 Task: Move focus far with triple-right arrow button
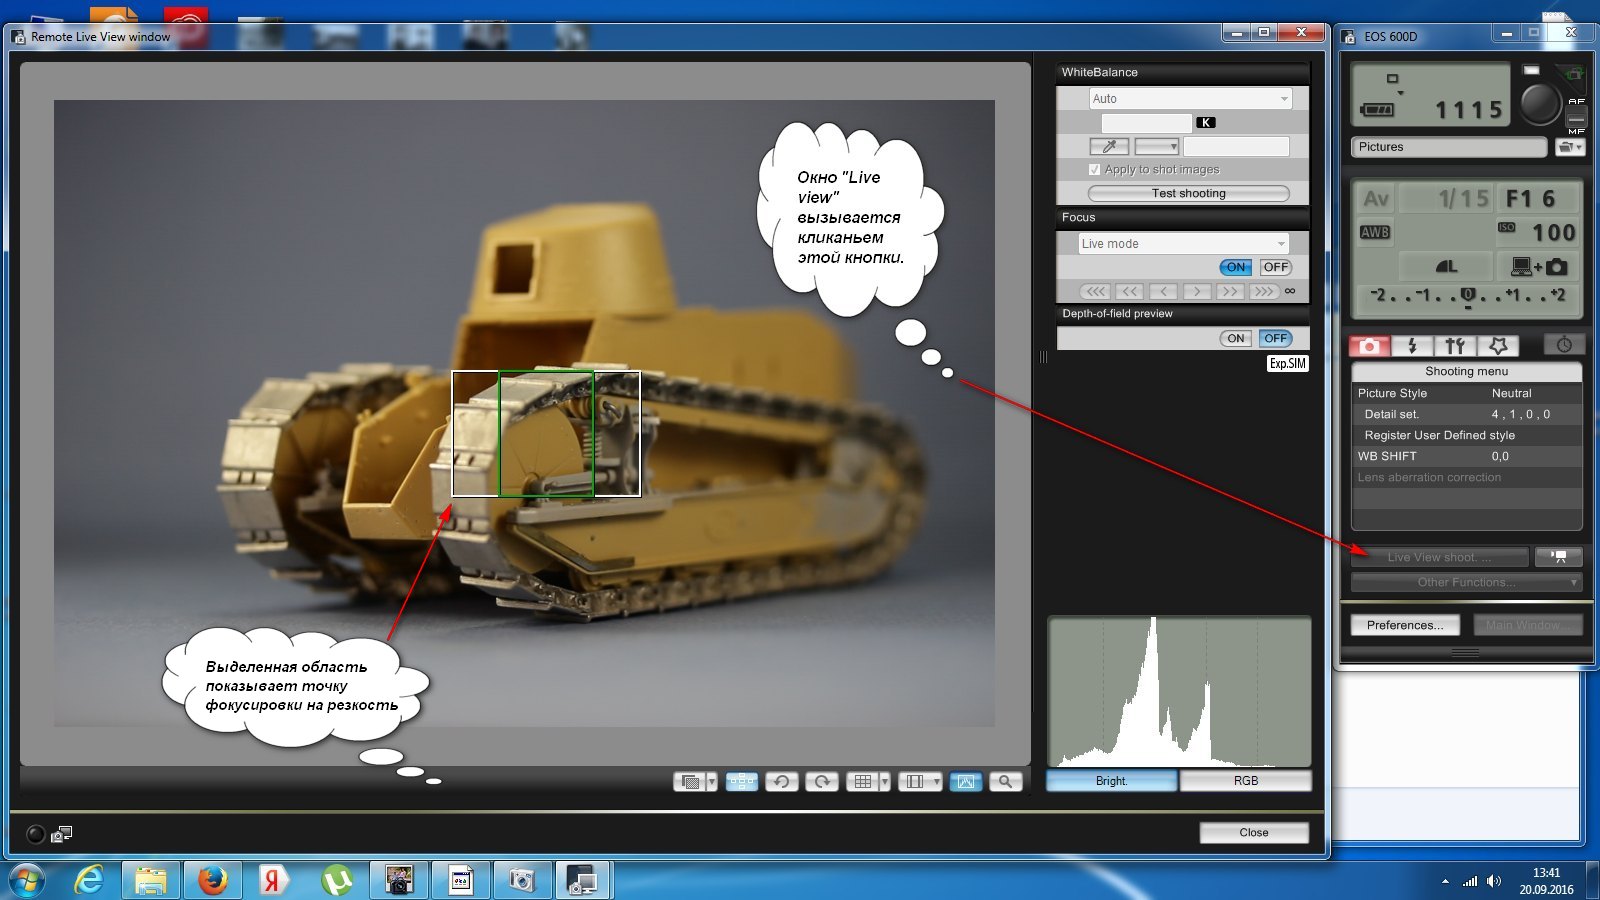click(1263, 291)
